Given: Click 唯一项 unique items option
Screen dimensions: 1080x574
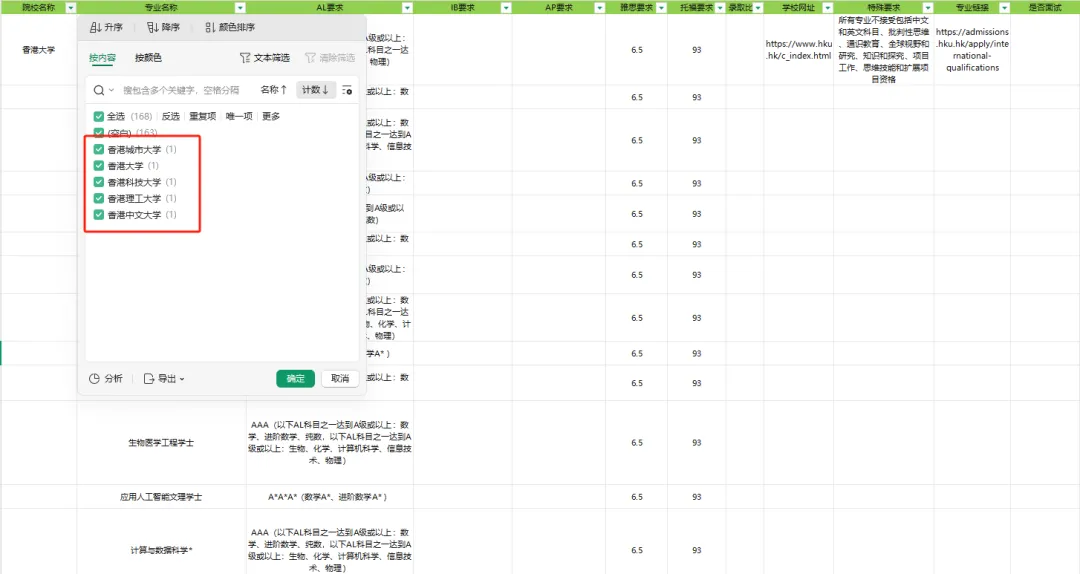Looking at the screenshot, I should click(x=239, y=116).
